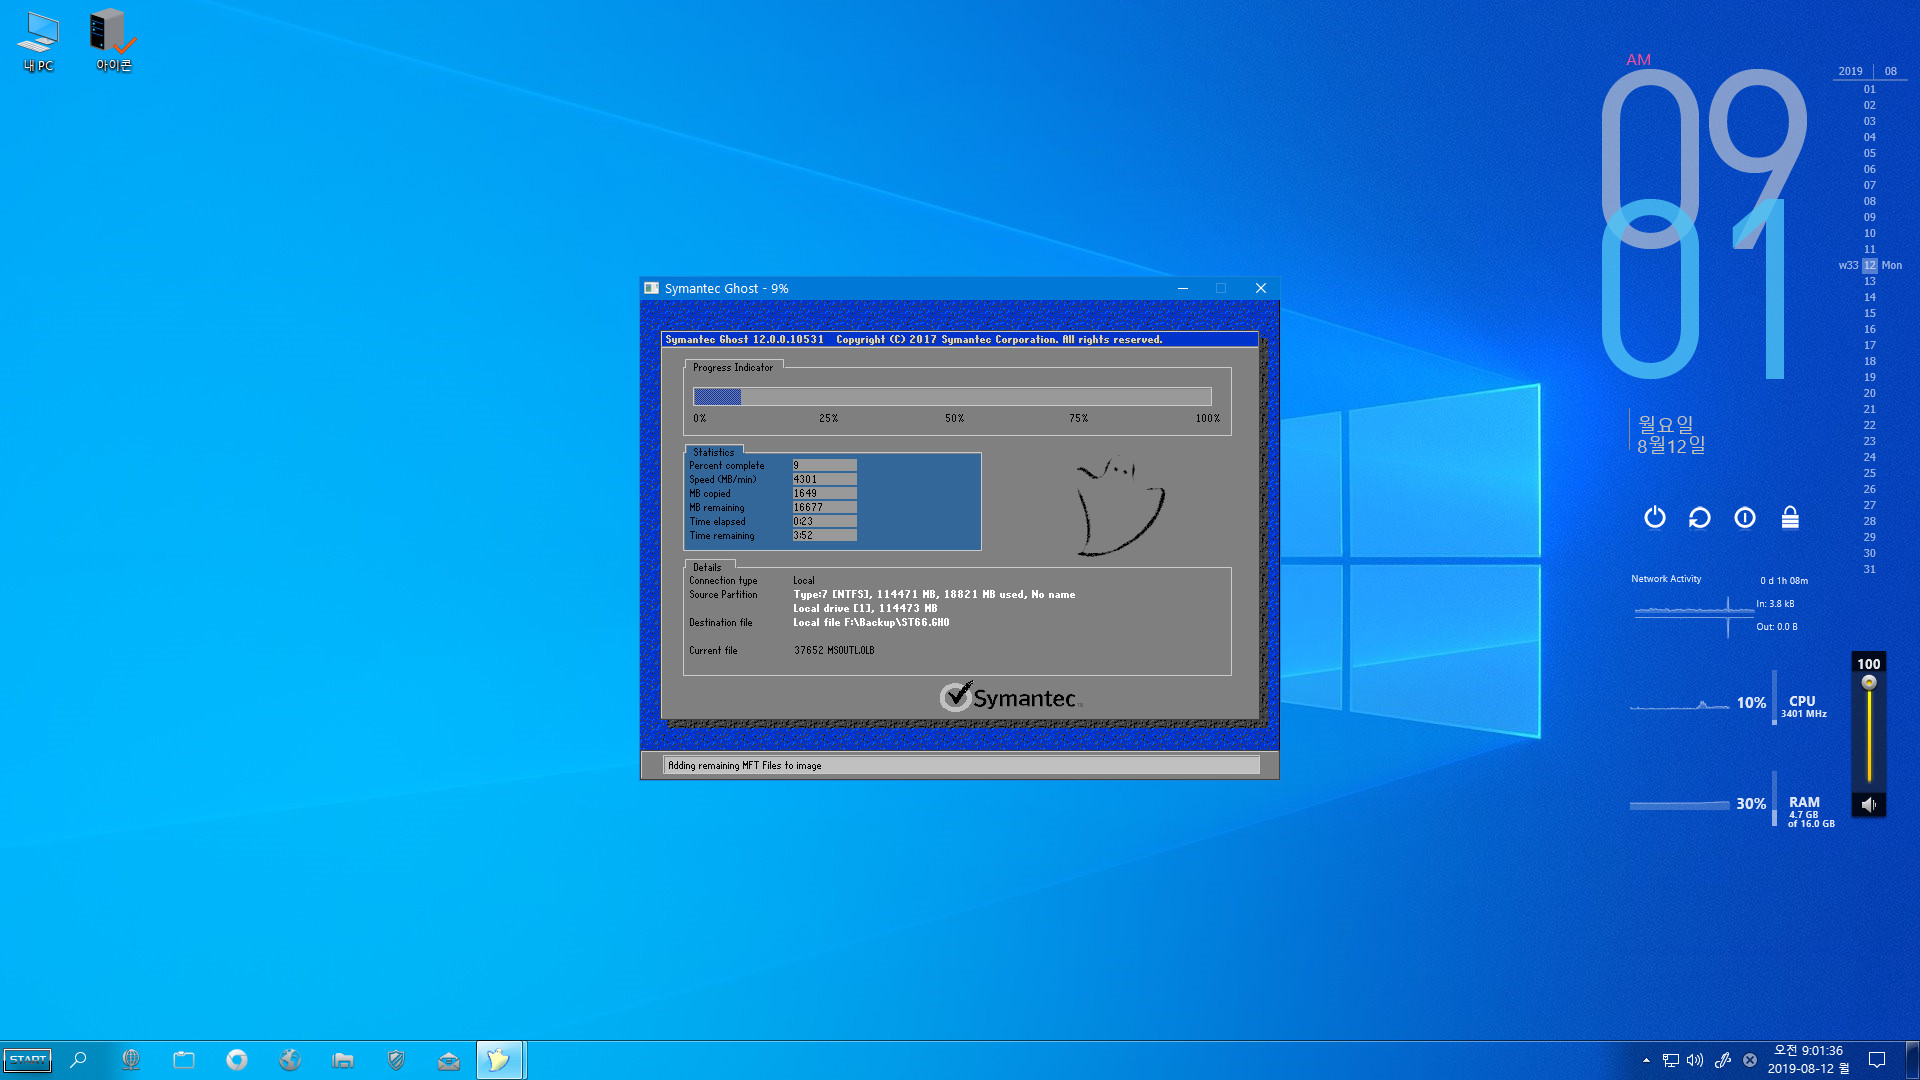This screenshot has height=1080, width=1920.
Task: Open the clipboard-shaped taskbar icon
Action: pyautogui.click(x=184, y=1060)
